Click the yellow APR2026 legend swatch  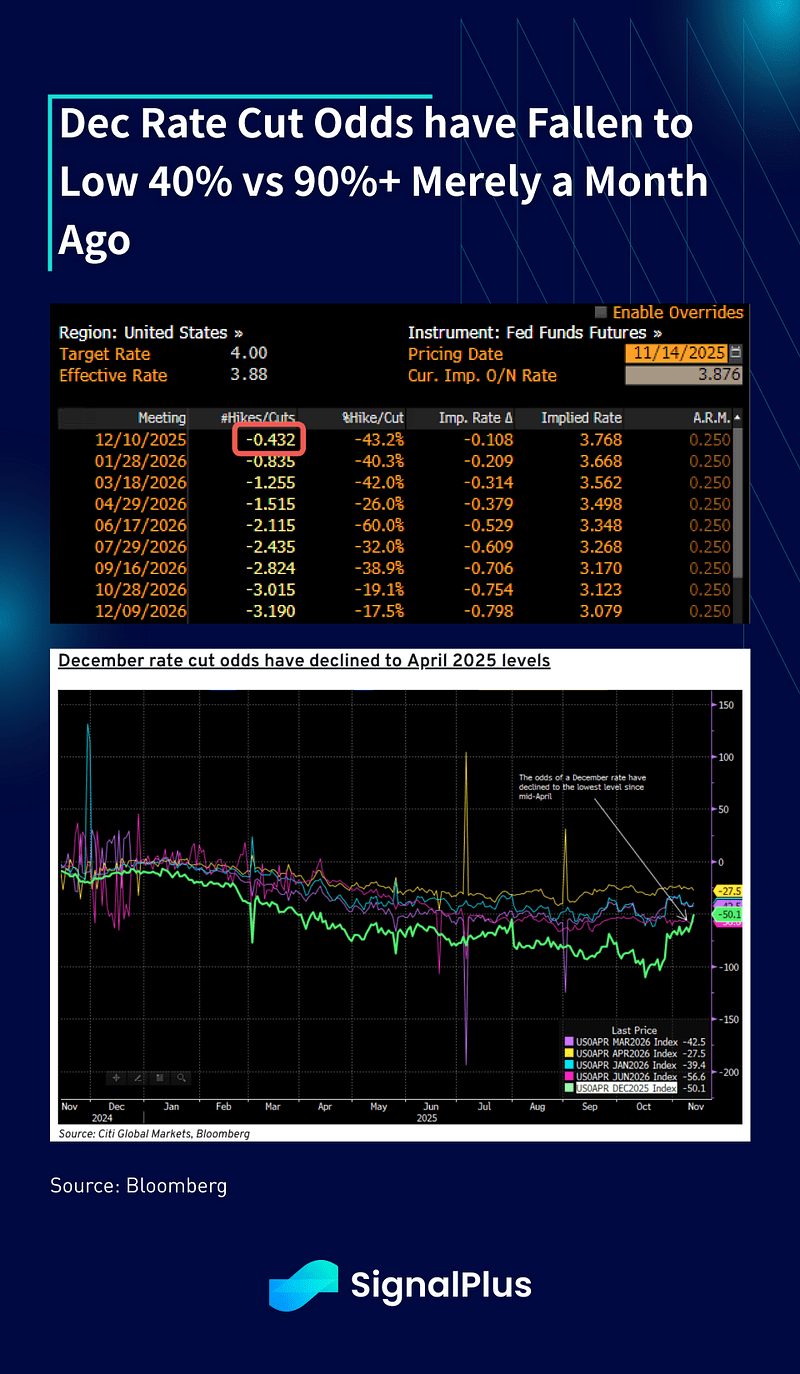pyautogui.click(x=569, y=1053)
